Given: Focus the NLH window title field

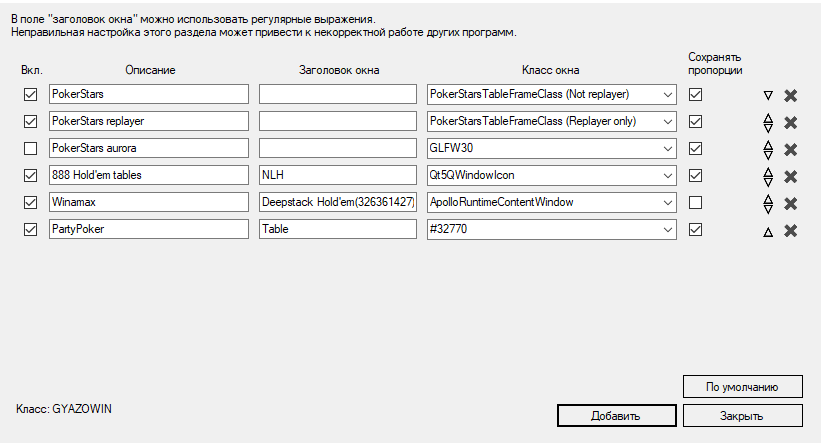Looking at the screenshot, I should click(338, 175).
